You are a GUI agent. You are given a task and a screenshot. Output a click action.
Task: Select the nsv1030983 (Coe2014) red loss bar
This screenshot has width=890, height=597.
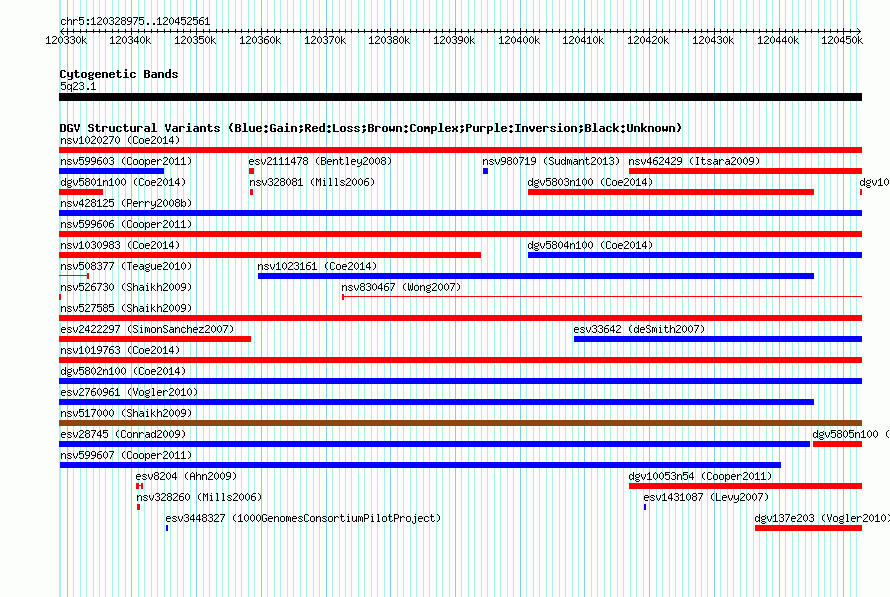coord(270,255)
